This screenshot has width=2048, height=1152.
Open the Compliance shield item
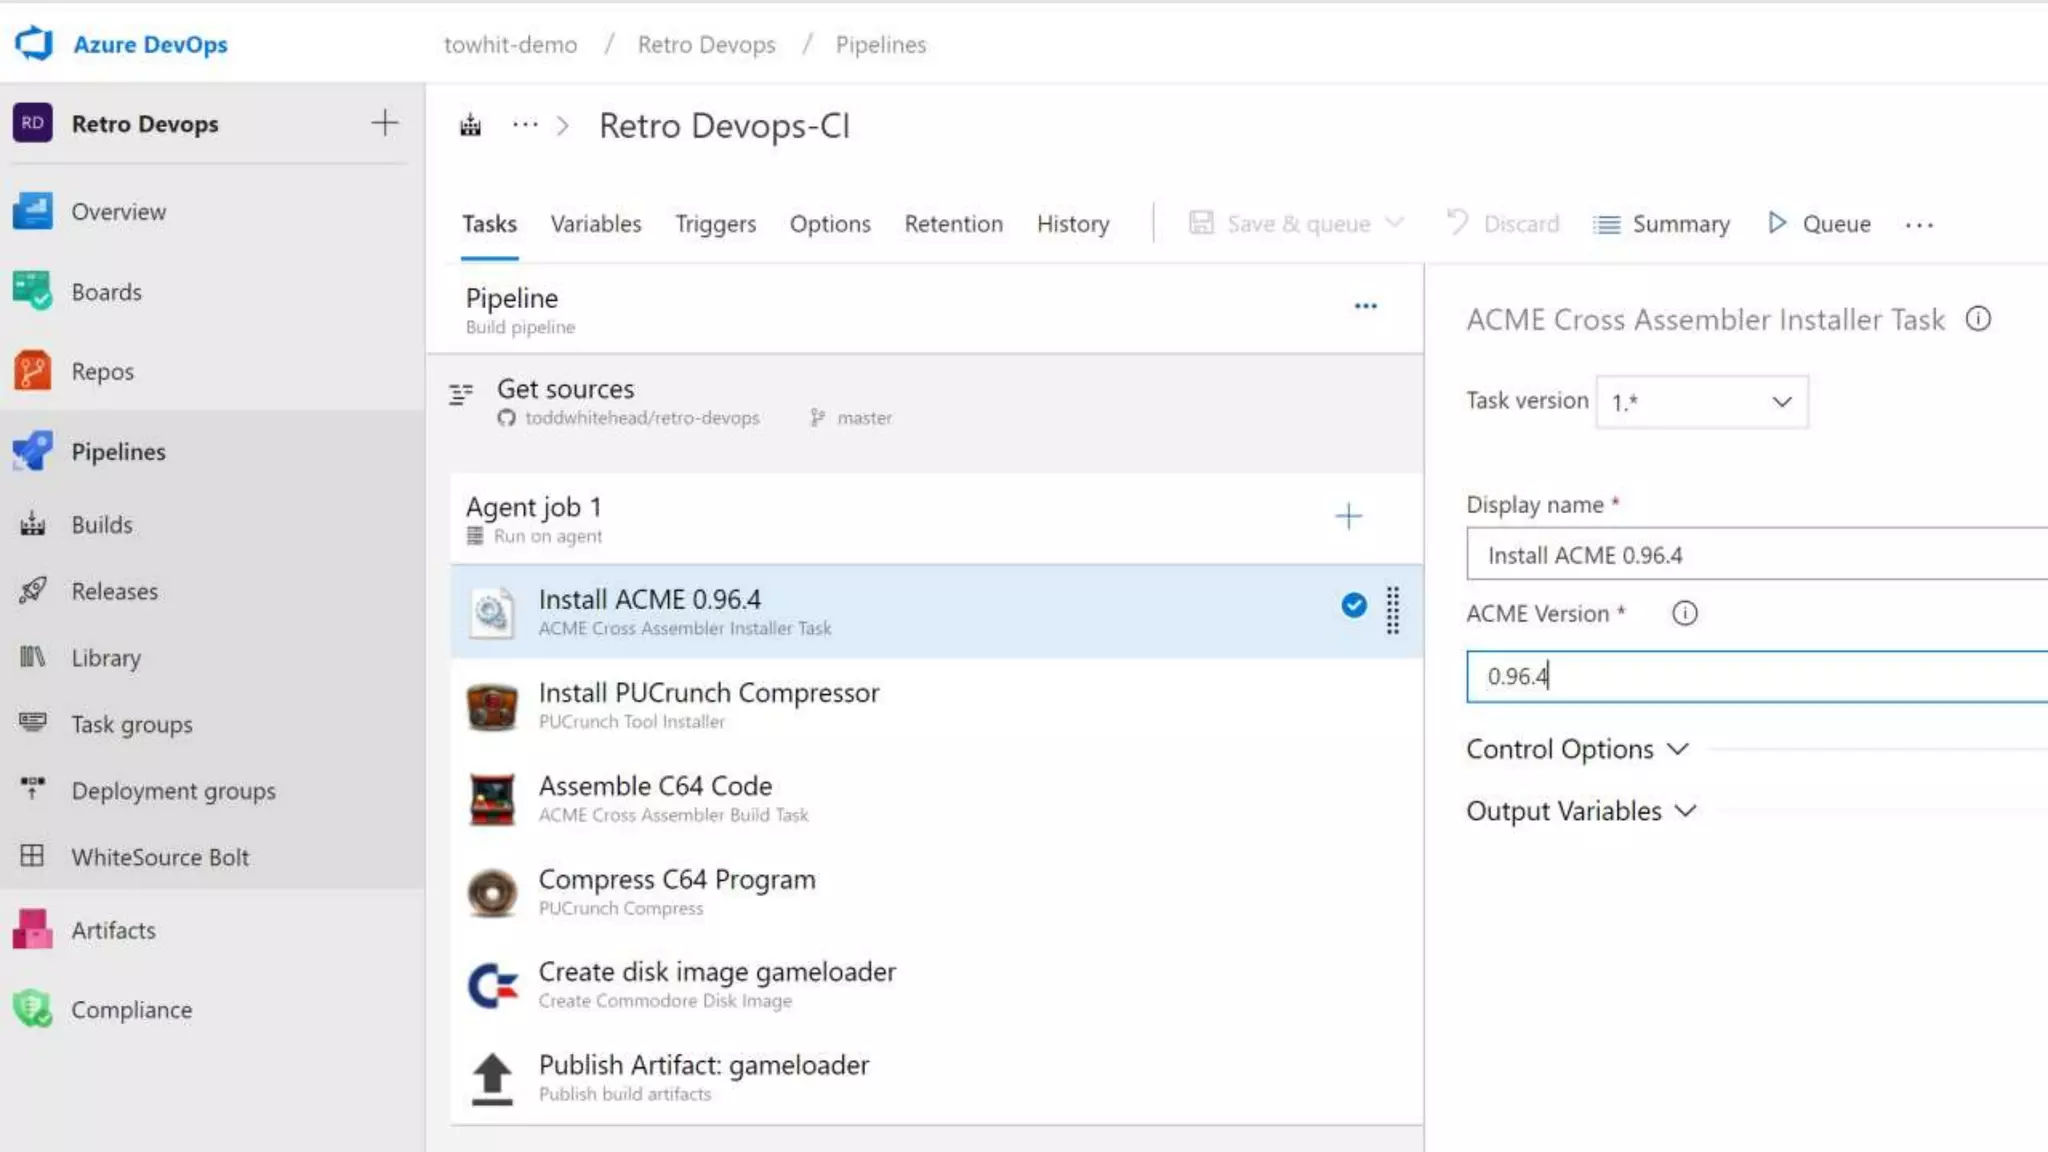130,1009
